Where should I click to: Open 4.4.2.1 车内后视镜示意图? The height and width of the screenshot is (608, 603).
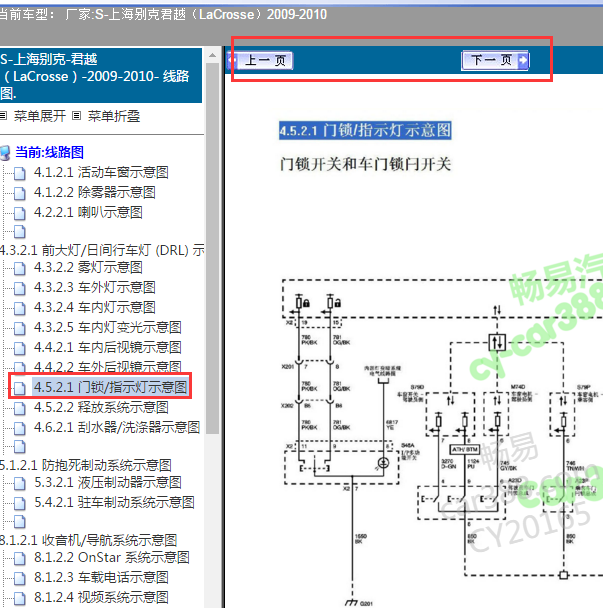108,347
